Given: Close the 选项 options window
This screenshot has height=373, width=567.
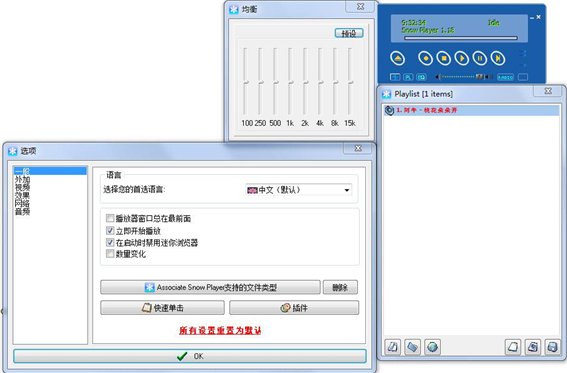Looking at the screenshot, I should click(358, 148).
